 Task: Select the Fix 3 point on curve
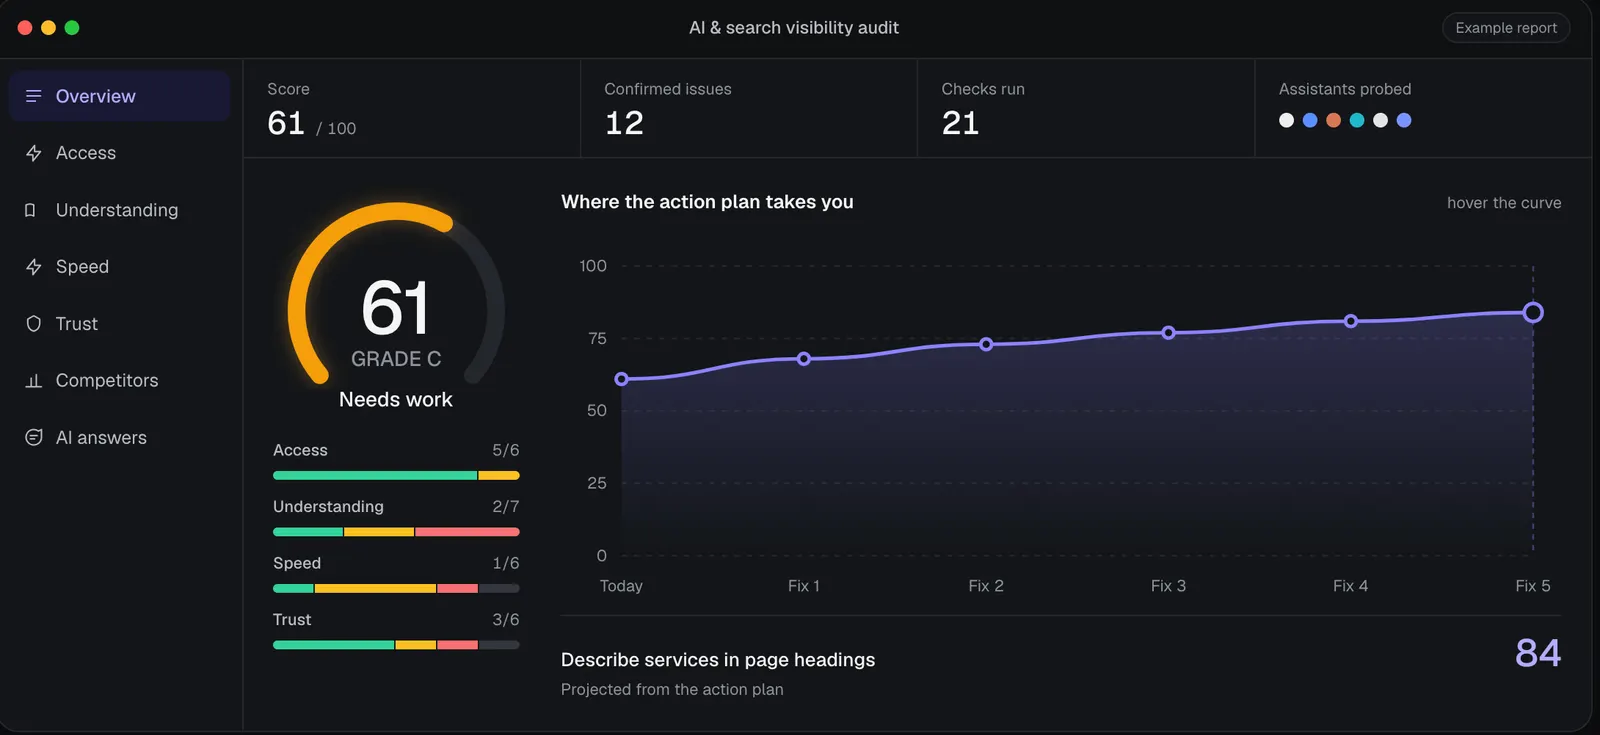[1168, 332]
